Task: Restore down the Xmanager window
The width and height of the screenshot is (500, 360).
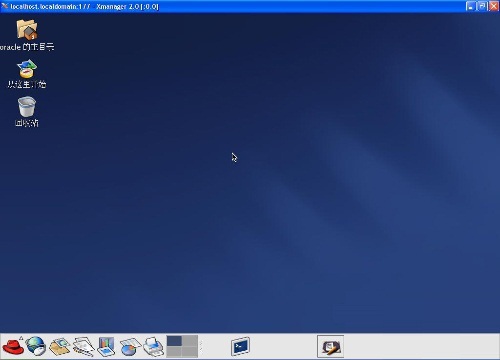Action: click(482, 6)
